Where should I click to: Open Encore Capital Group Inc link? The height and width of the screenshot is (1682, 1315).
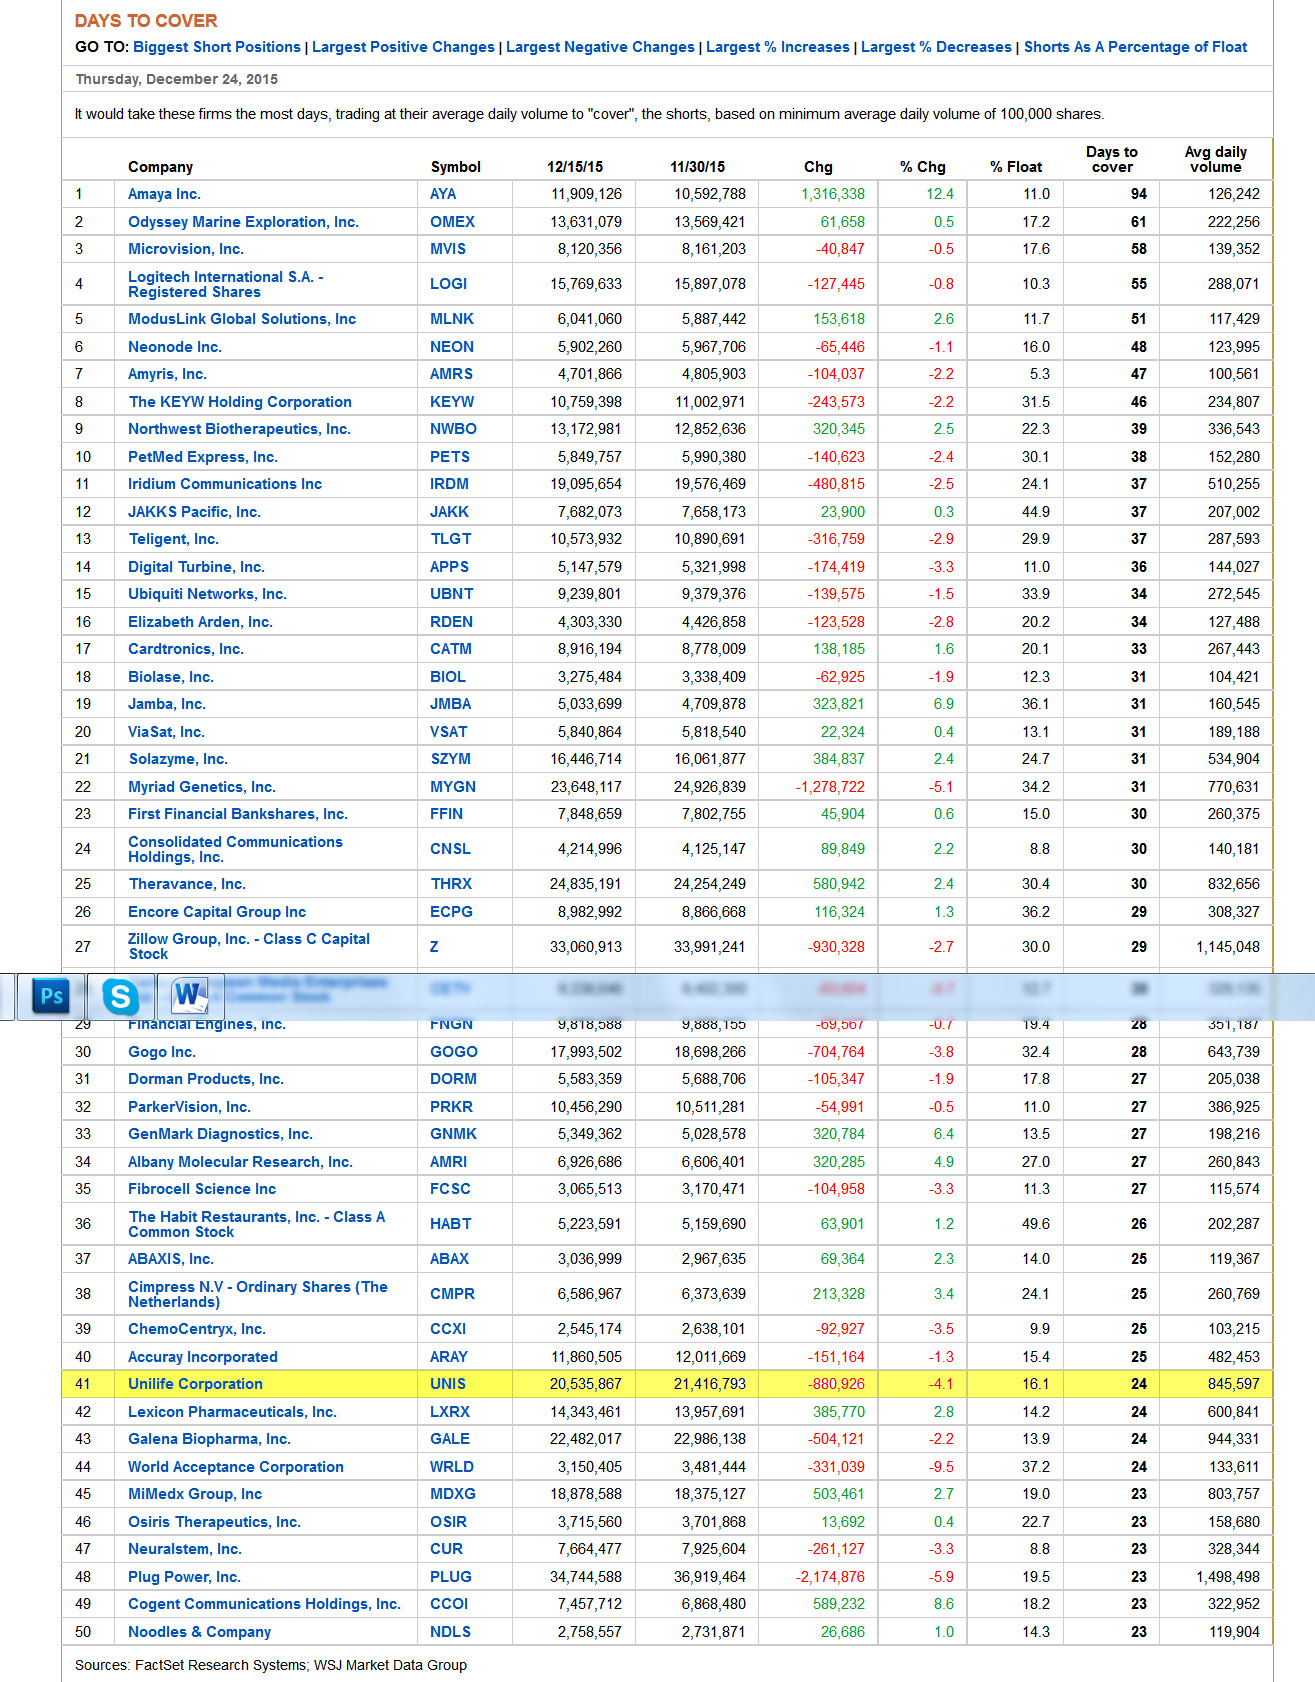(x=217, y=912)
